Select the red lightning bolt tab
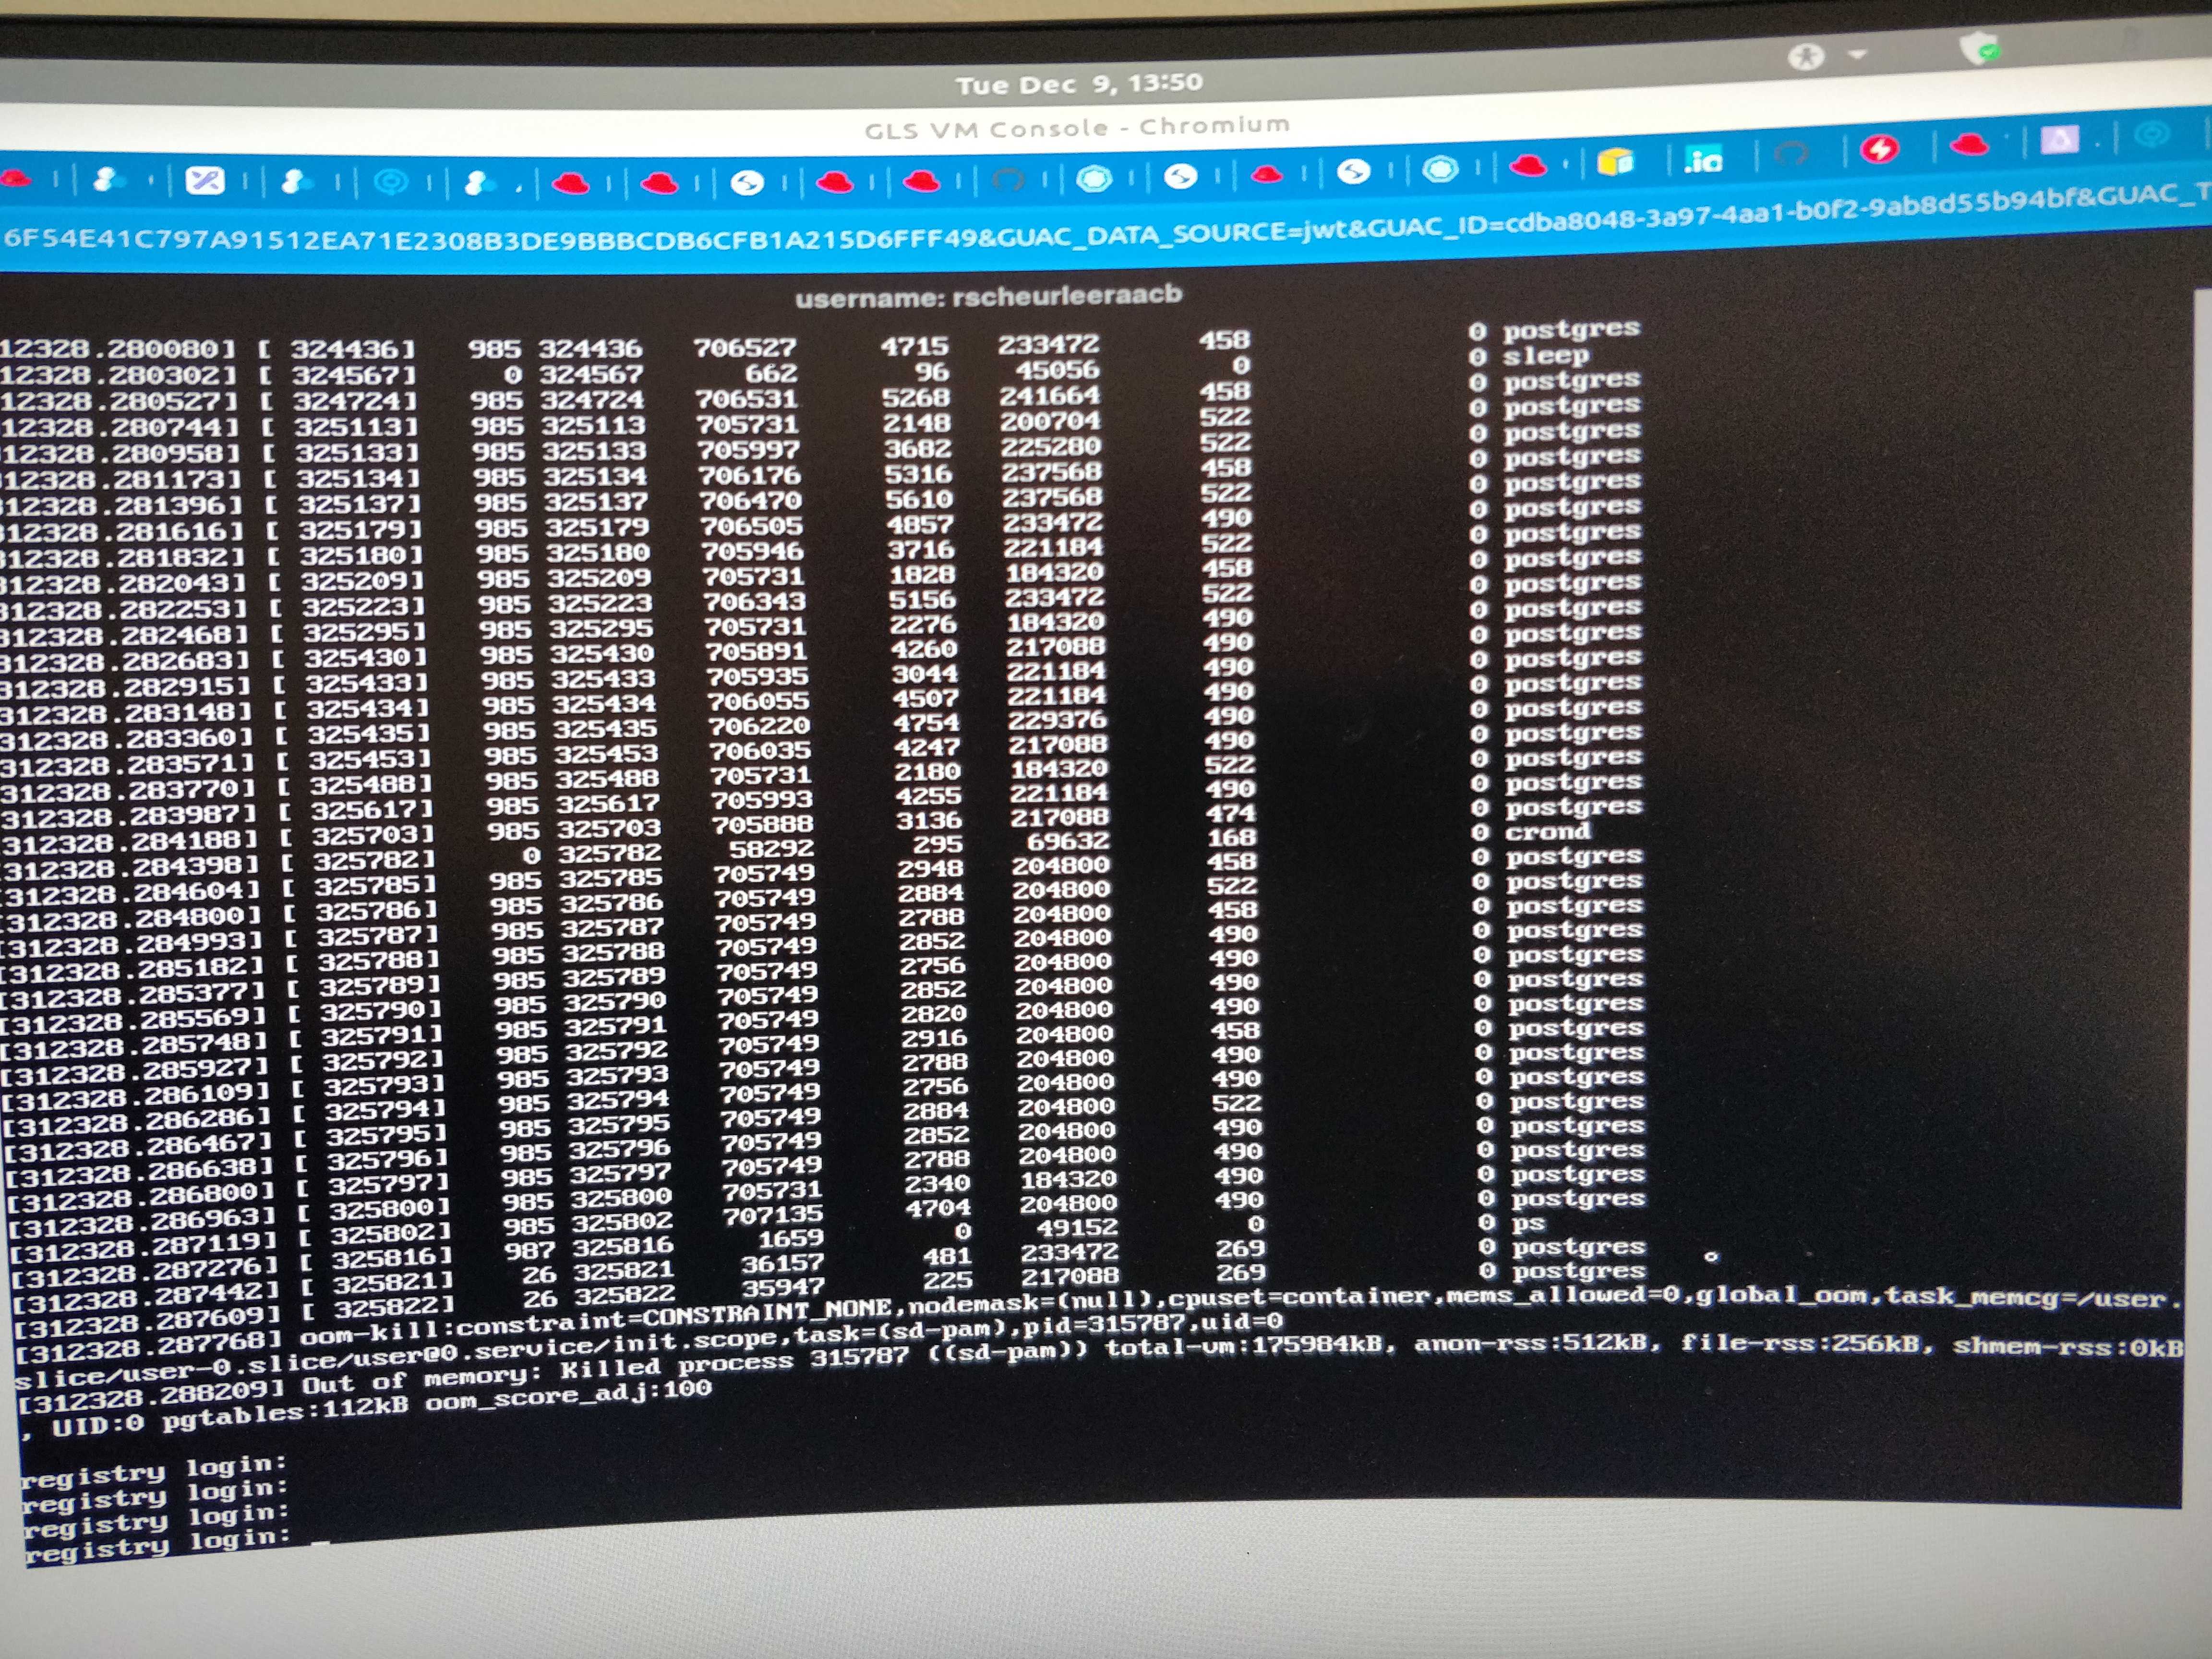This screenshot has width=2212, height=1659. (x=1880, y=150)
